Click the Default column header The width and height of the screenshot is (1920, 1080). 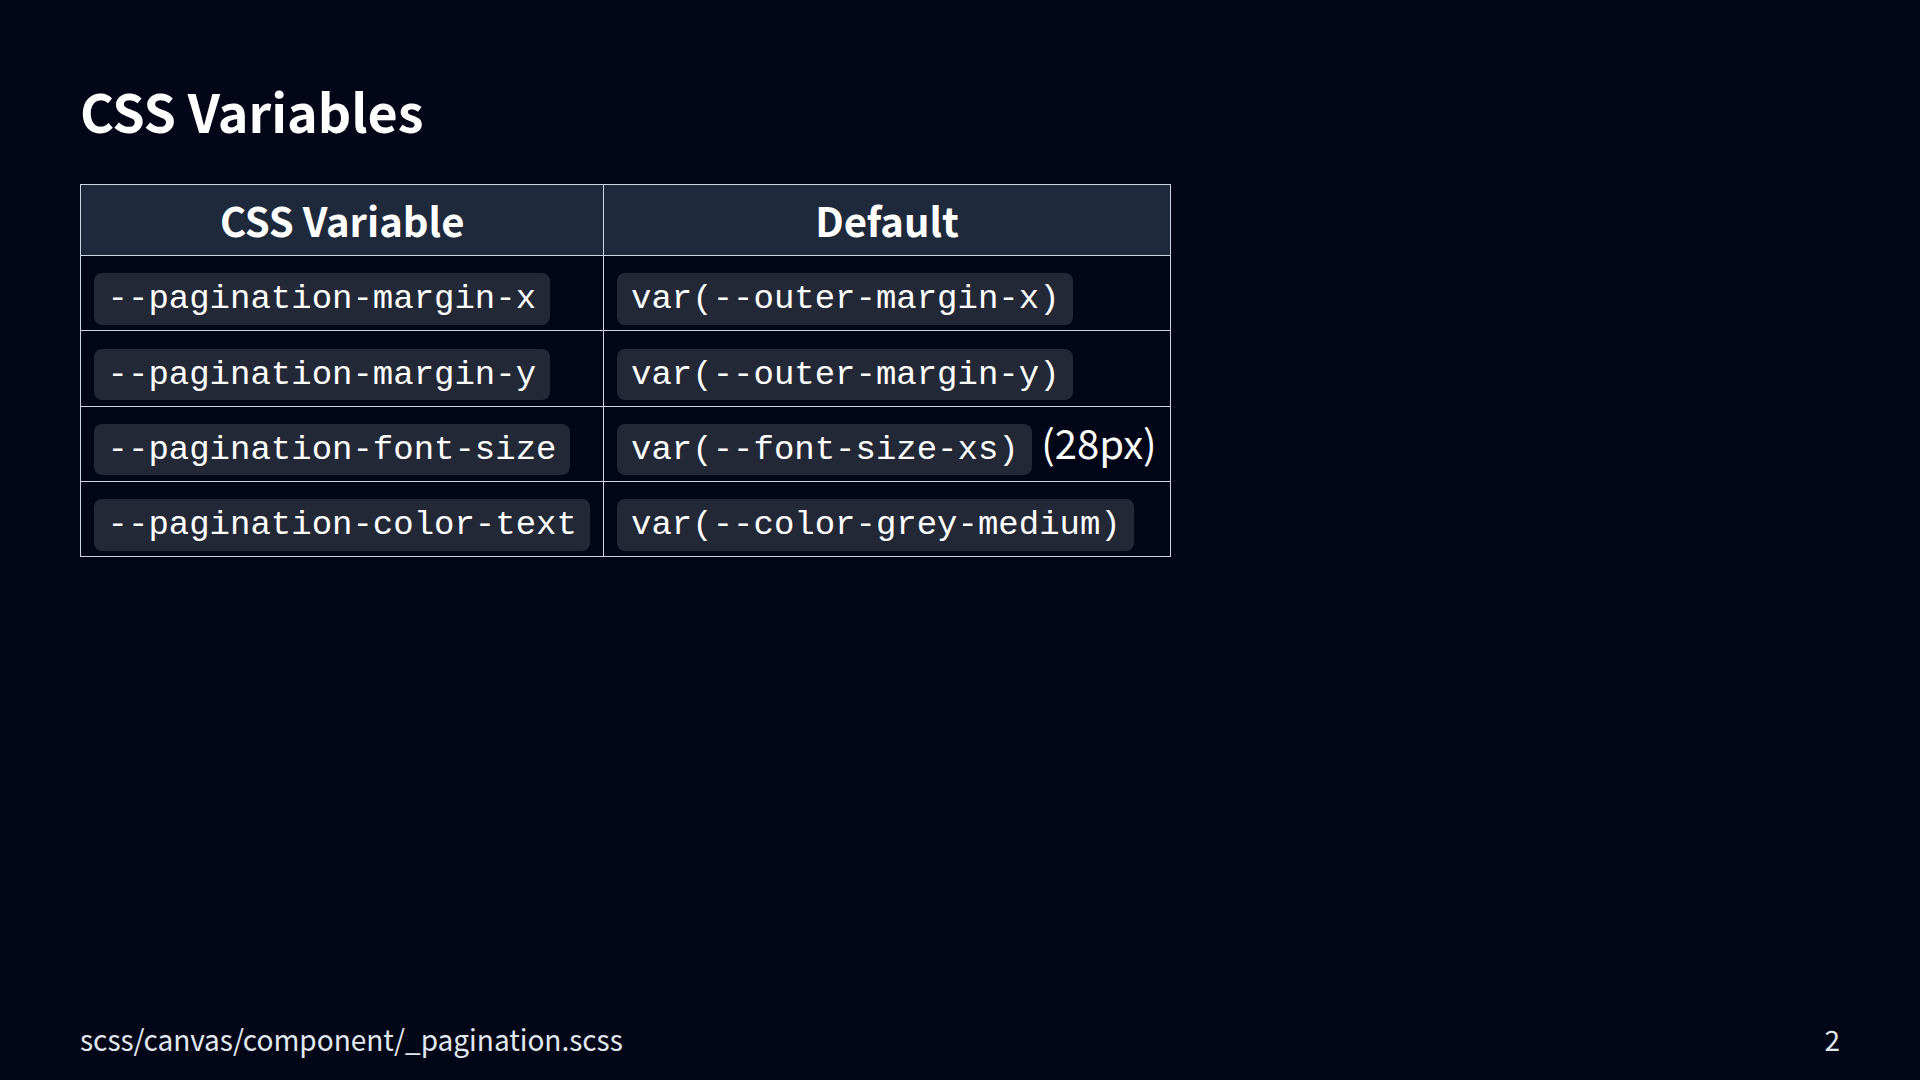point(886,222)
